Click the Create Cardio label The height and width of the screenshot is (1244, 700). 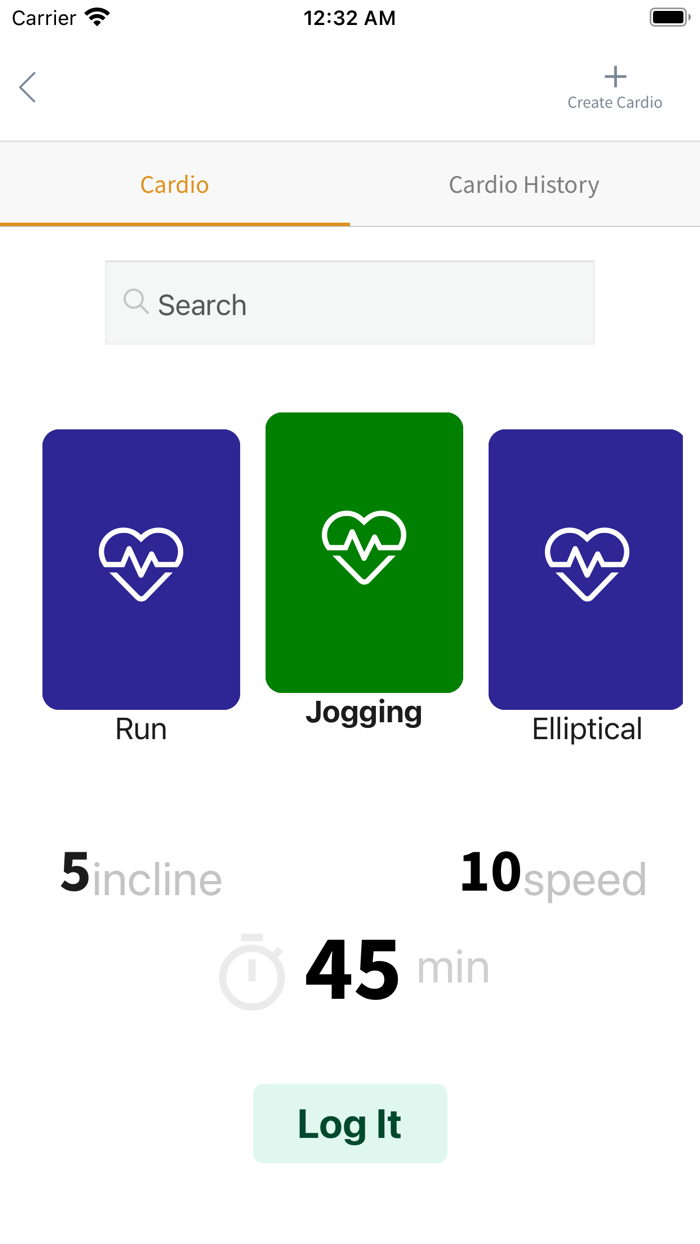coord(614,102)
